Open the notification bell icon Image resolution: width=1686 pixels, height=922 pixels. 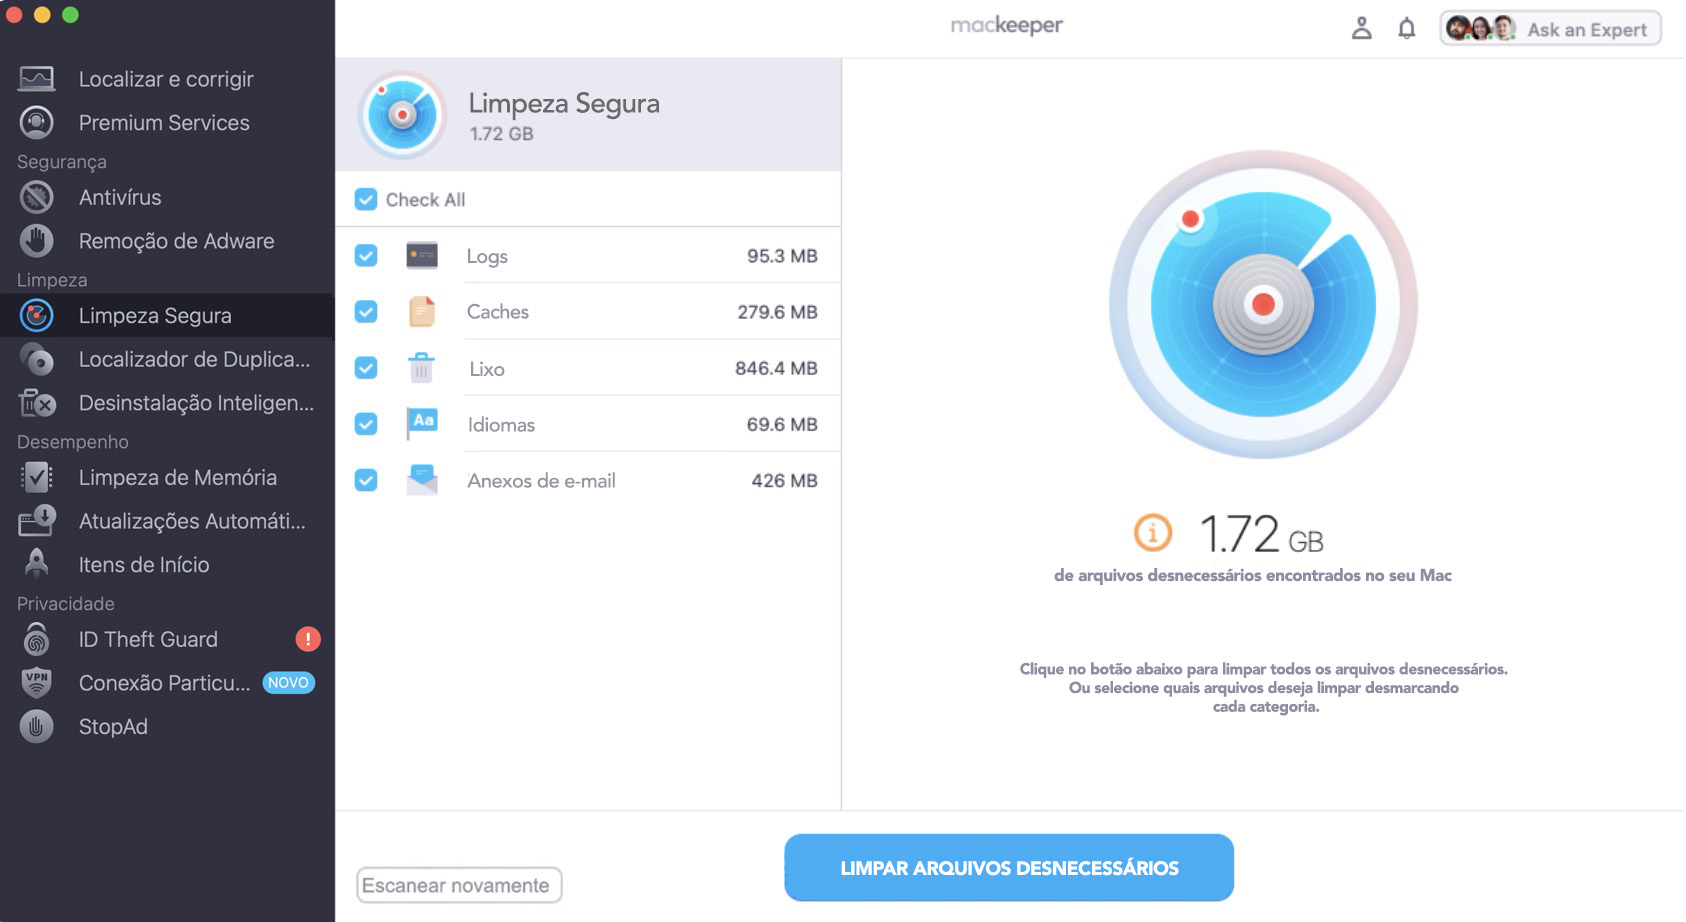coord(1405,28)
